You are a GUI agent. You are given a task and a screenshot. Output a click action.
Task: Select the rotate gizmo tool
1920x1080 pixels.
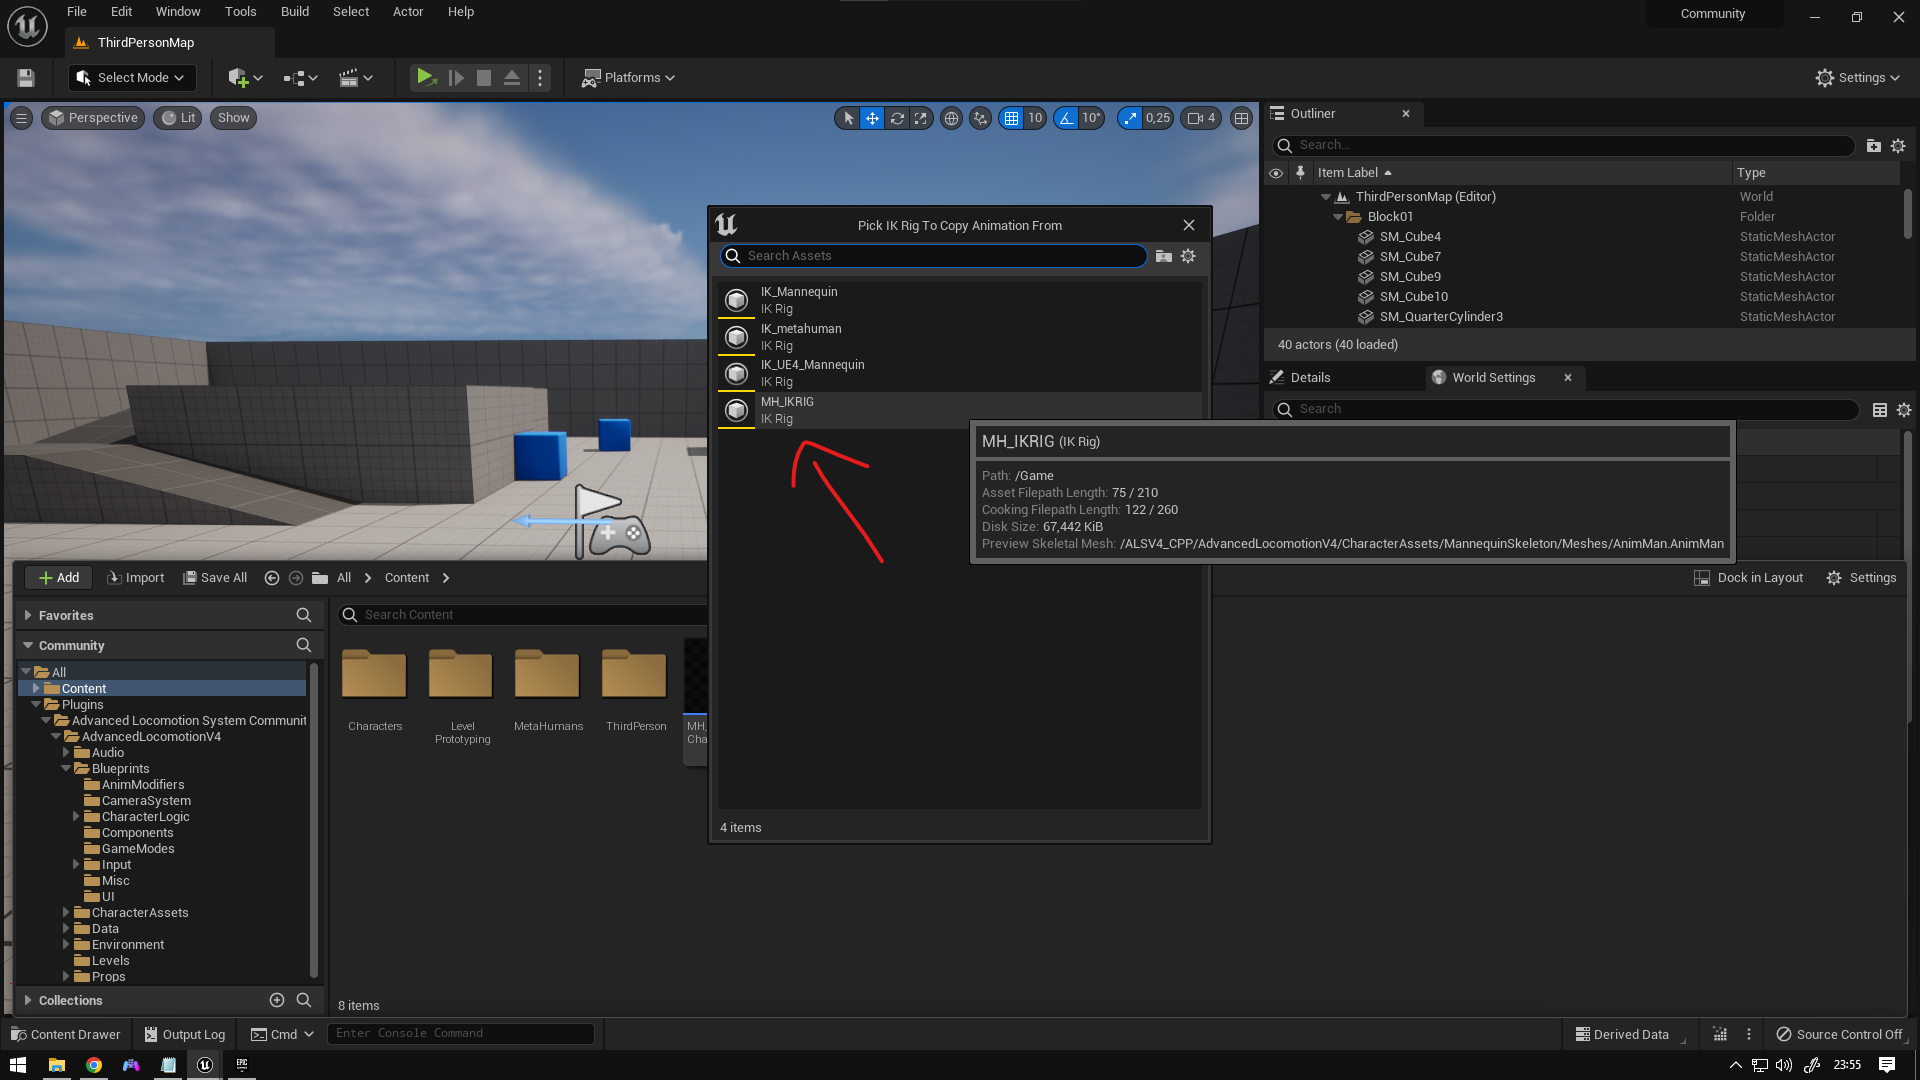click(x=897, y=118)
